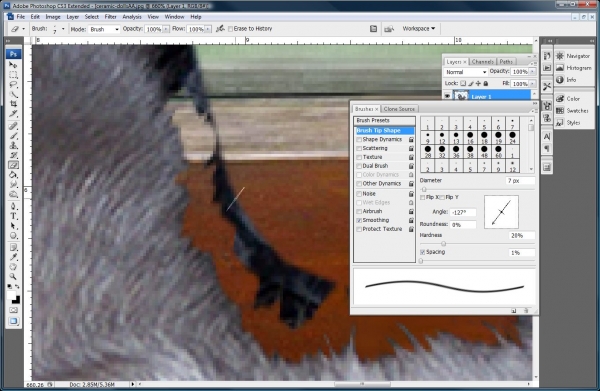Enable the Shape Dynamics checkbox

(x=359, y=140)
